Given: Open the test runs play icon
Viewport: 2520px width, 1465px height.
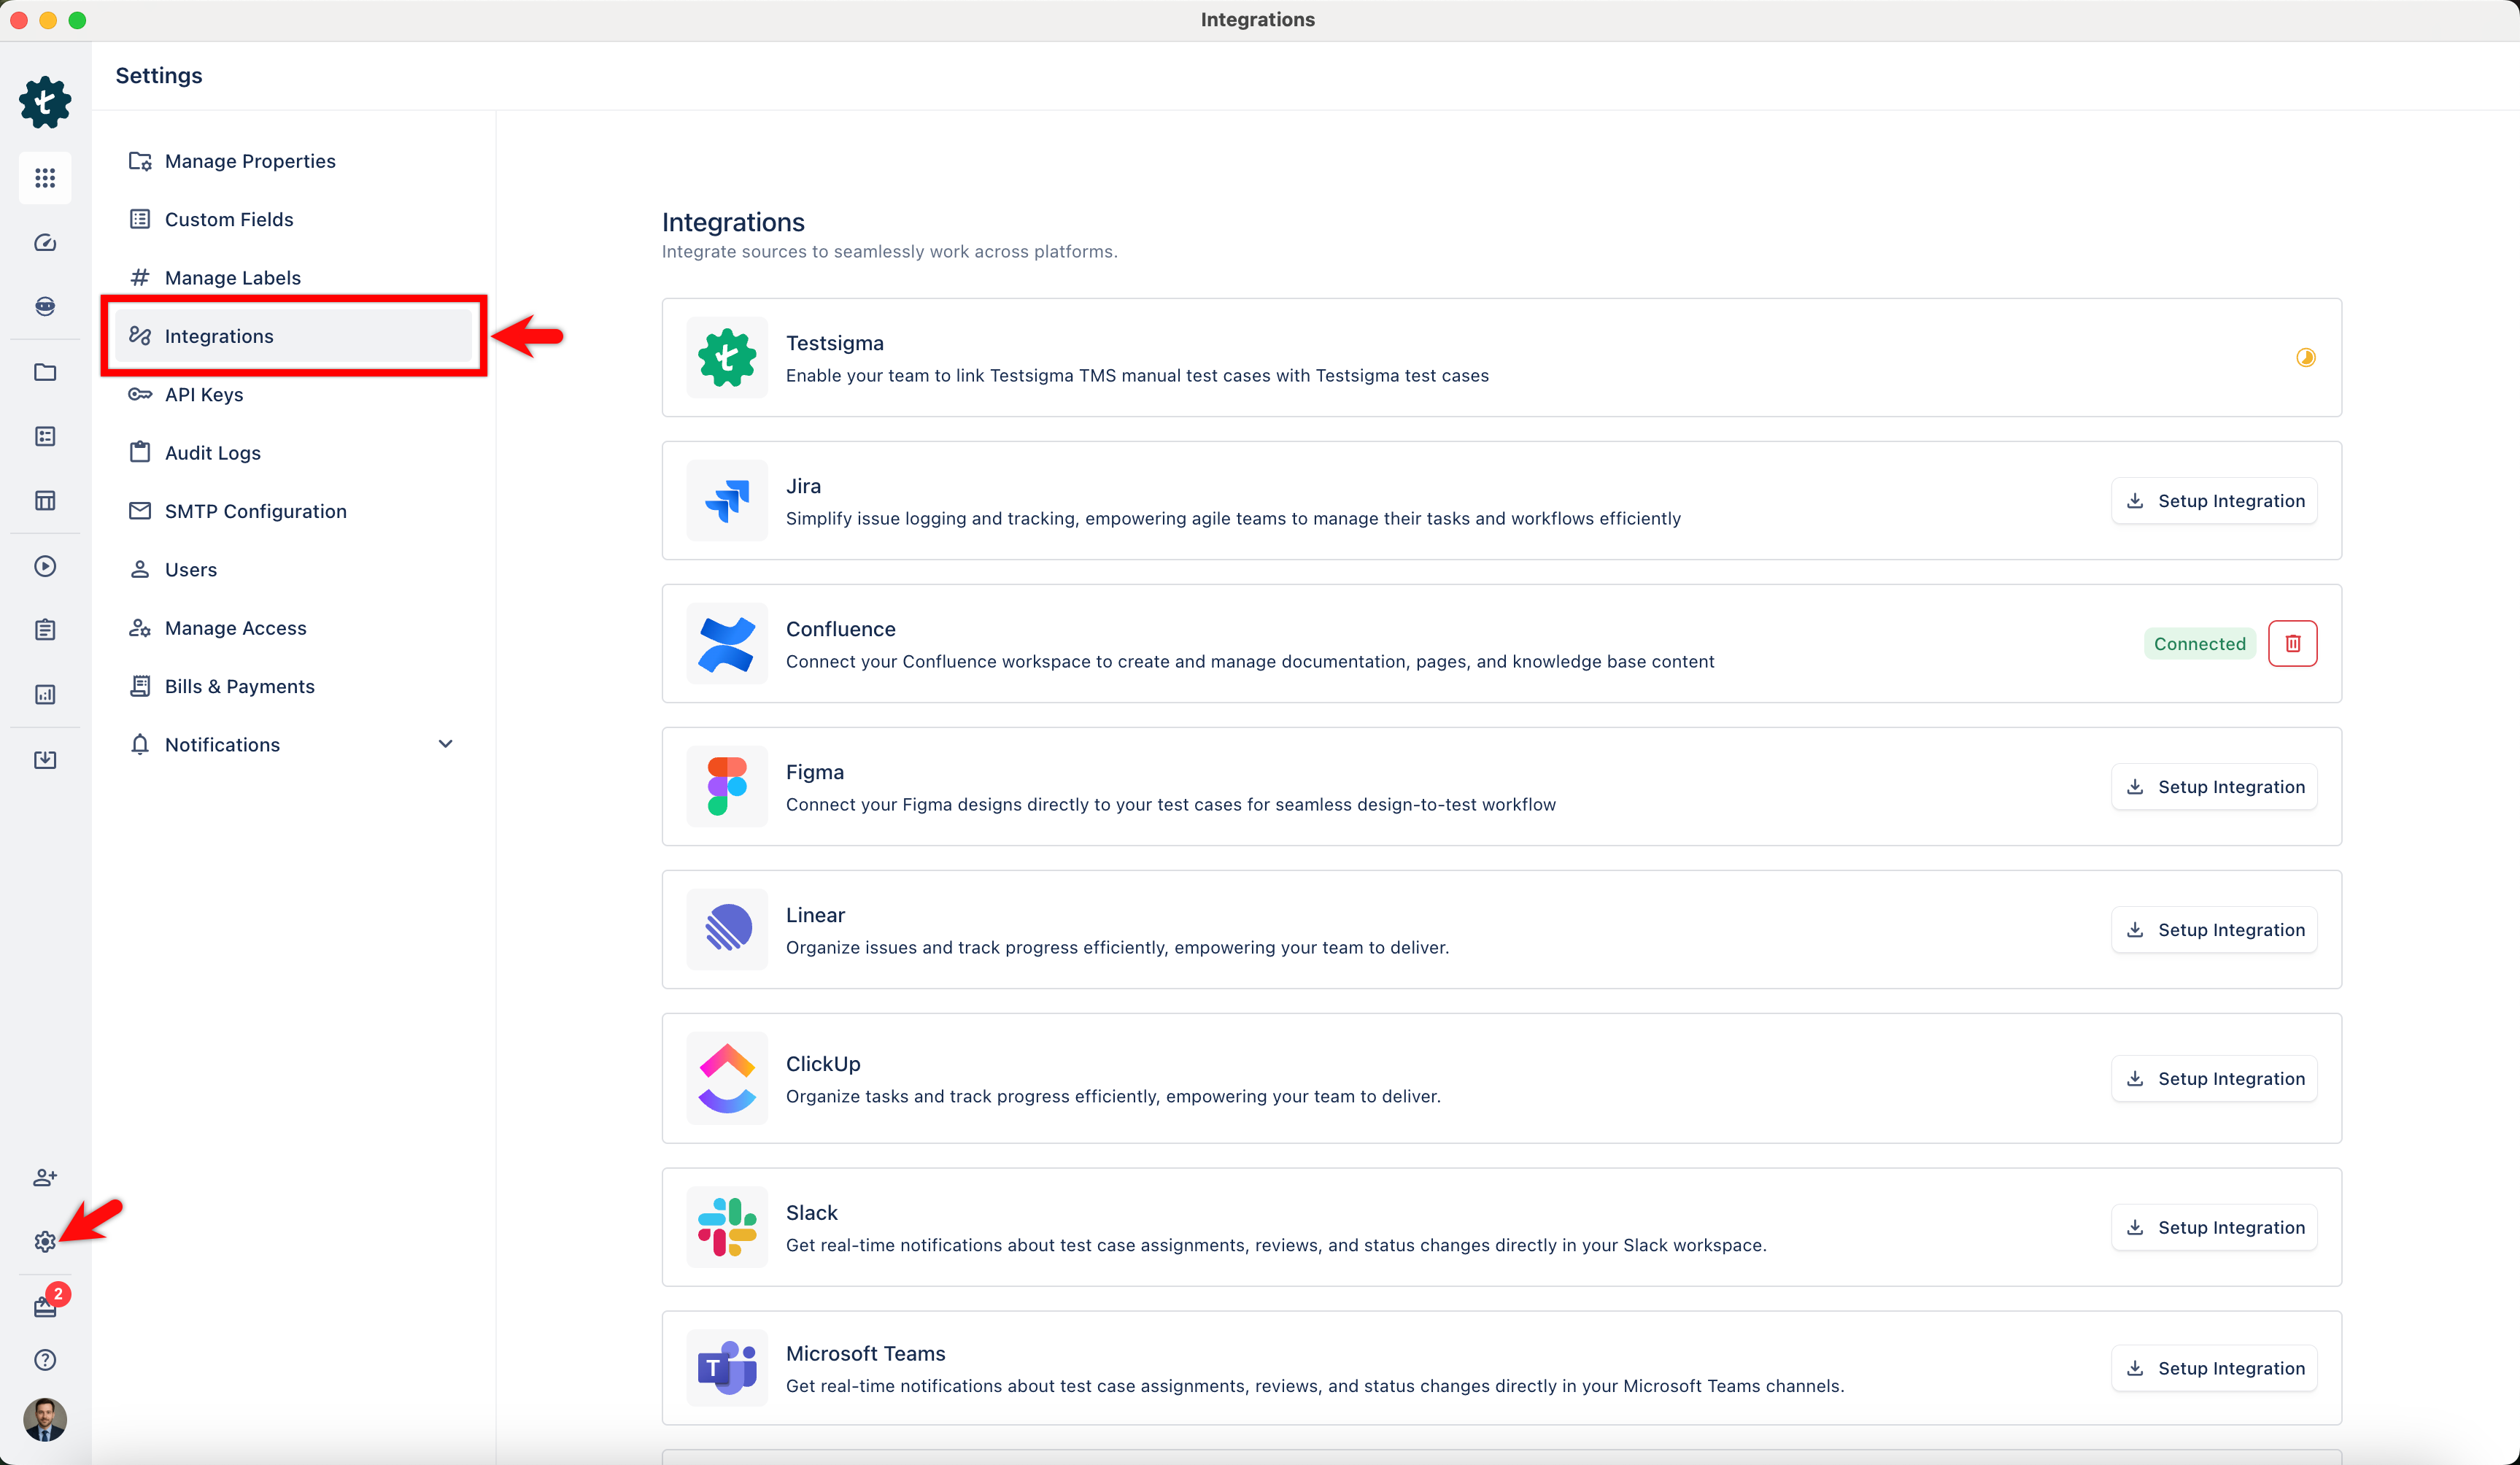Looking at the screenshot, I should coord(45,566).
